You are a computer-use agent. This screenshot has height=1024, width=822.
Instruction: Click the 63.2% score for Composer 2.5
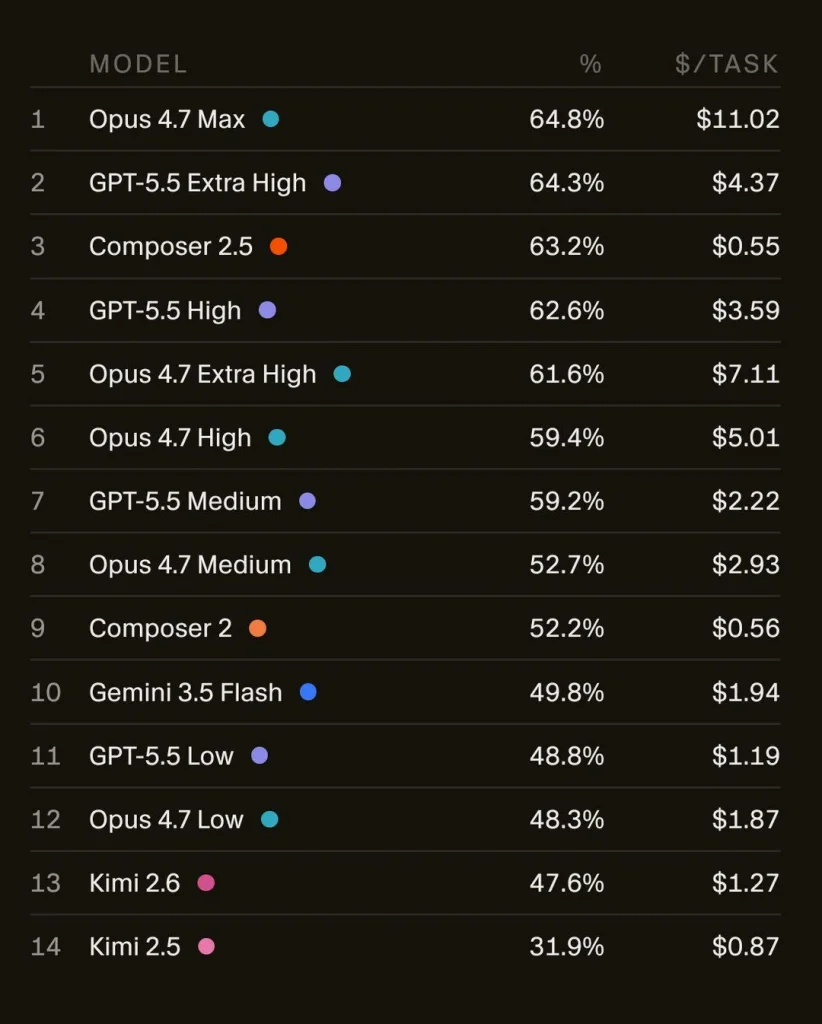coord(567,246)
